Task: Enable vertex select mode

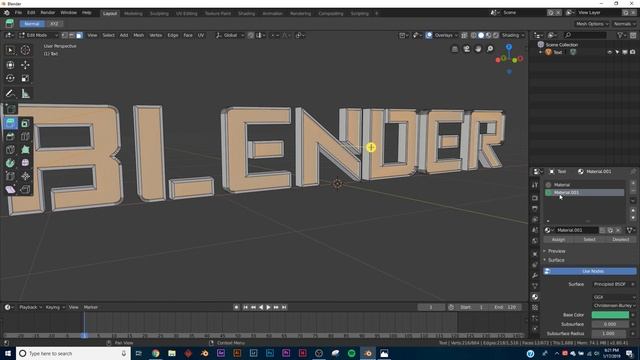Action: click(x=64, y=36)
